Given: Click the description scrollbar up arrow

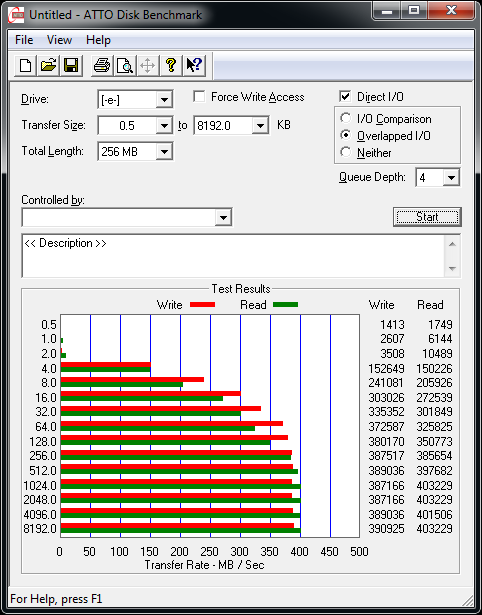Looking at the screenshot, I should point(452,244).
